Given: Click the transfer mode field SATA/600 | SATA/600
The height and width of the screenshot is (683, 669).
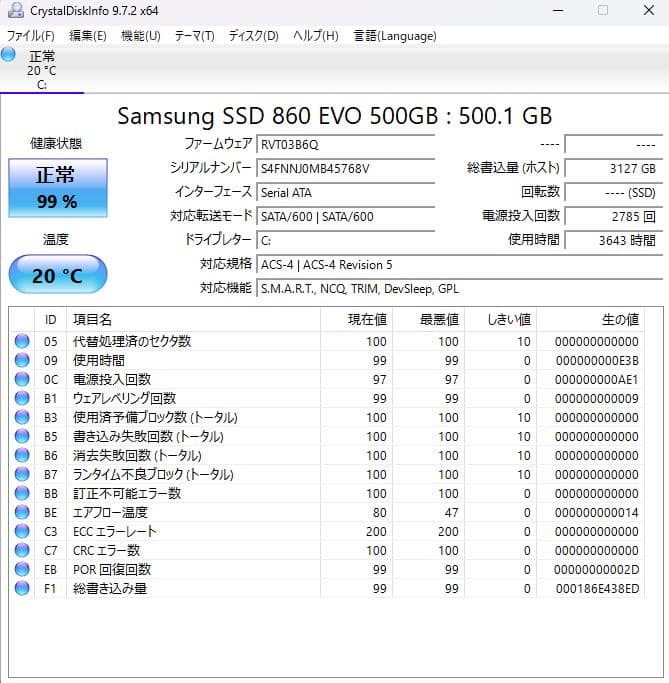Looking at the screenshot, I should (x=346, y=216).
